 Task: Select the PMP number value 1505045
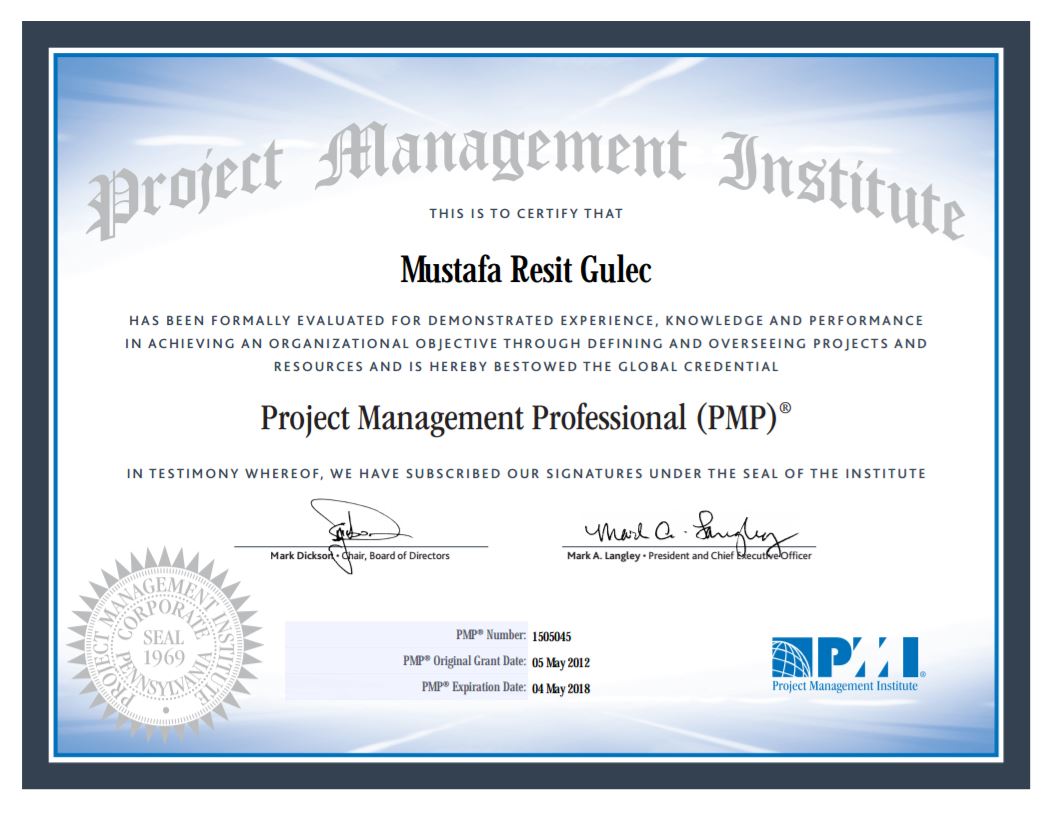(x=552, y=637)
